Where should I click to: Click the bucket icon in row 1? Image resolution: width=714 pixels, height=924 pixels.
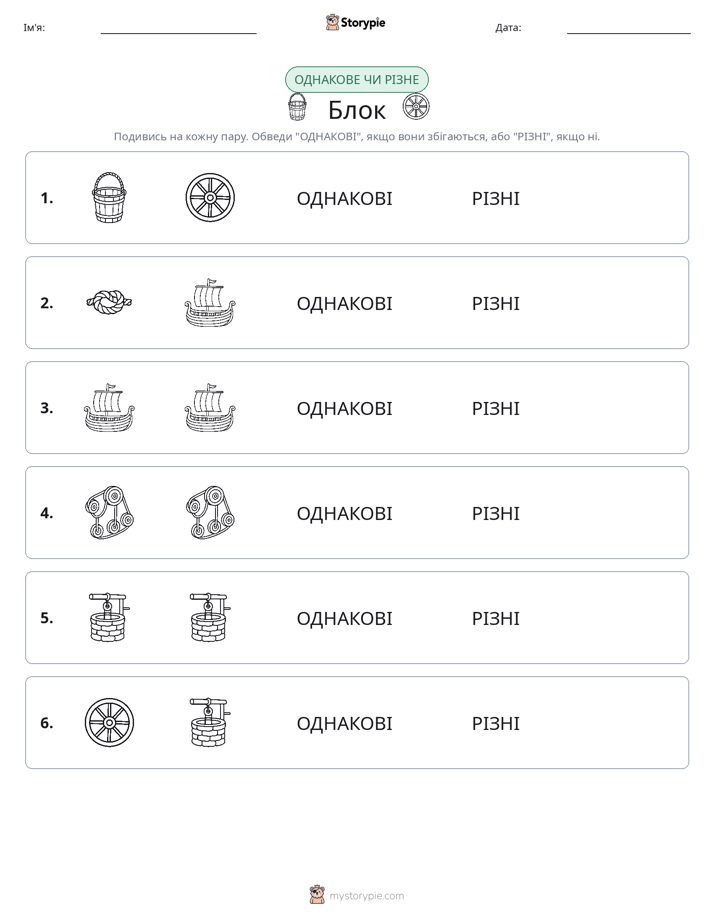pyautogui.click(x=109, y=197)
